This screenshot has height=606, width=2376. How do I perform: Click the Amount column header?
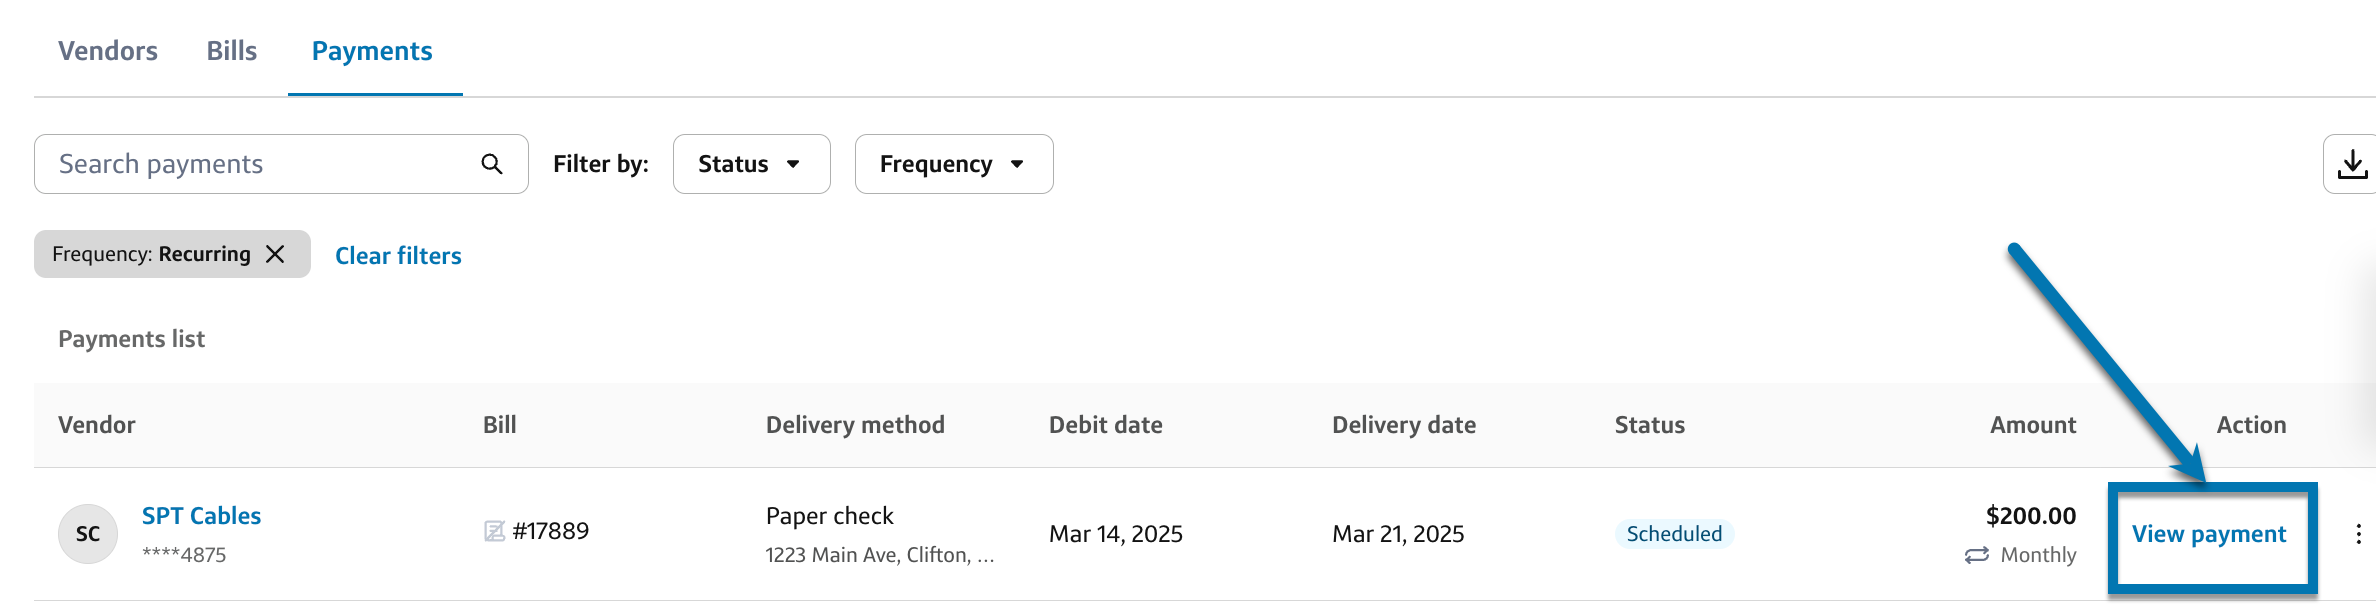point(2032,425)
